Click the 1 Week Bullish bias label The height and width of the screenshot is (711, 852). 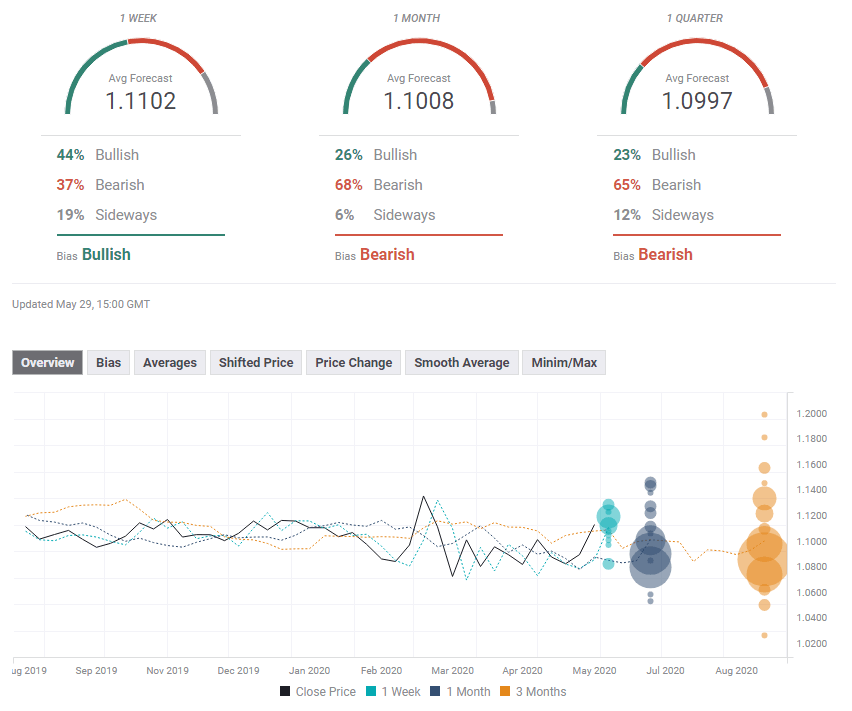[x=106, y=254]
